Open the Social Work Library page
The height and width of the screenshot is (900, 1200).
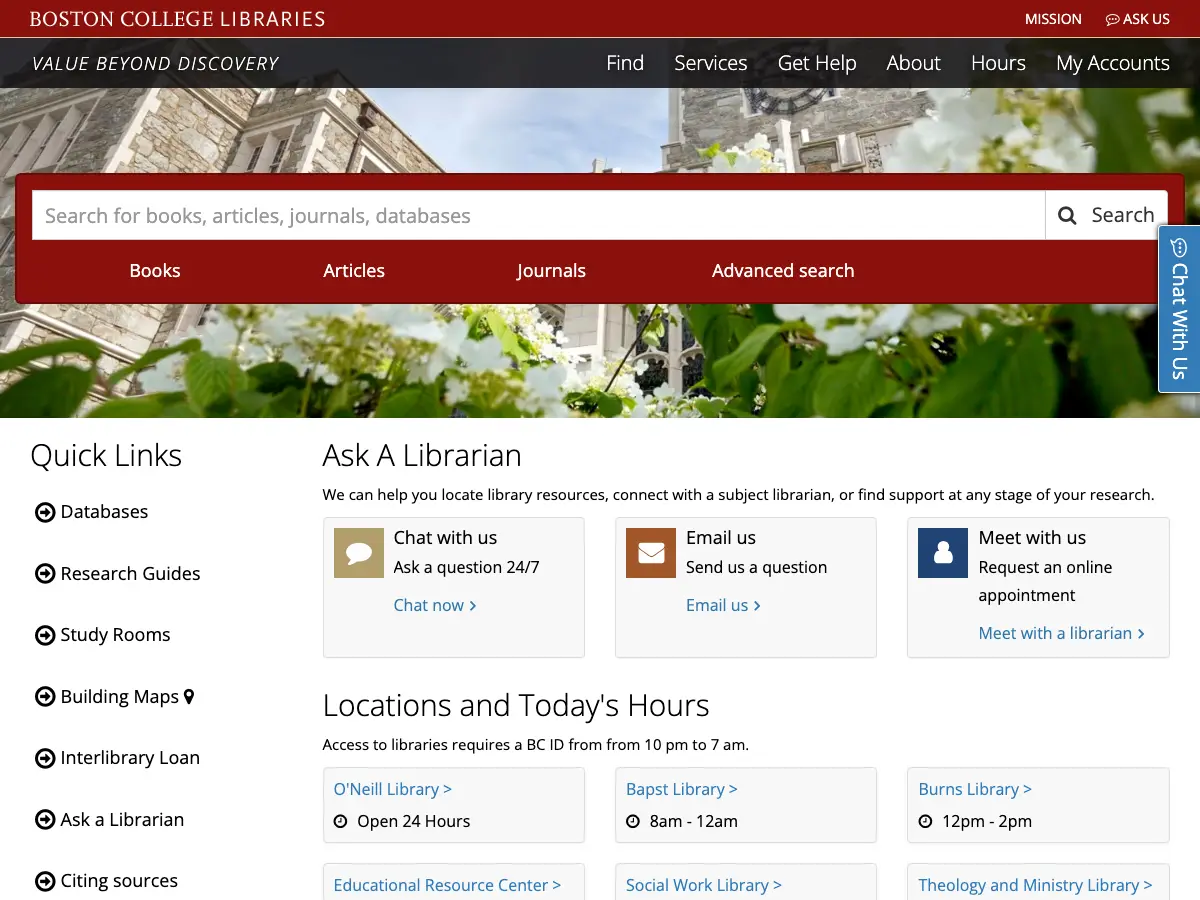704,885
